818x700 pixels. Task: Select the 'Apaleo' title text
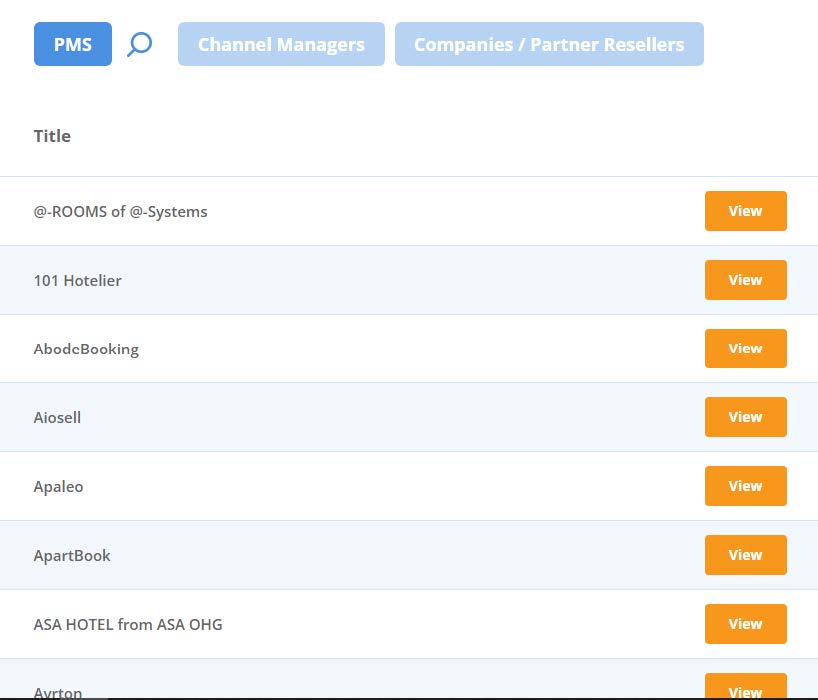(x=58, y=487)
